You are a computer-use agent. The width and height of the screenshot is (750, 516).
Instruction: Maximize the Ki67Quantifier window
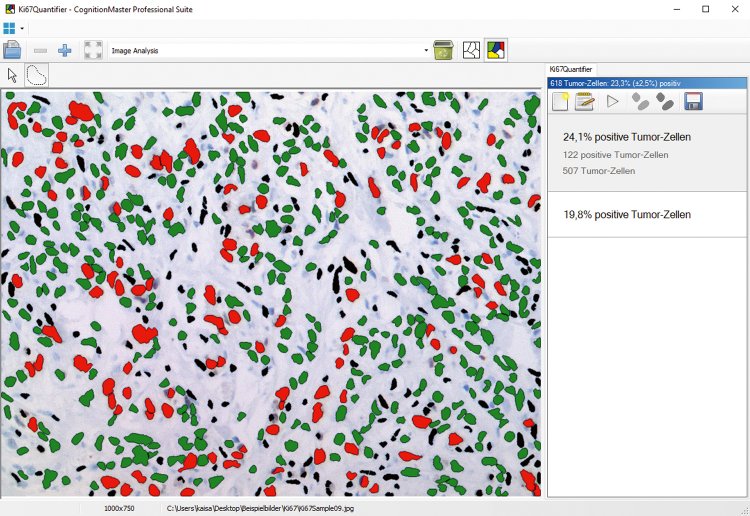pos(706,9)
